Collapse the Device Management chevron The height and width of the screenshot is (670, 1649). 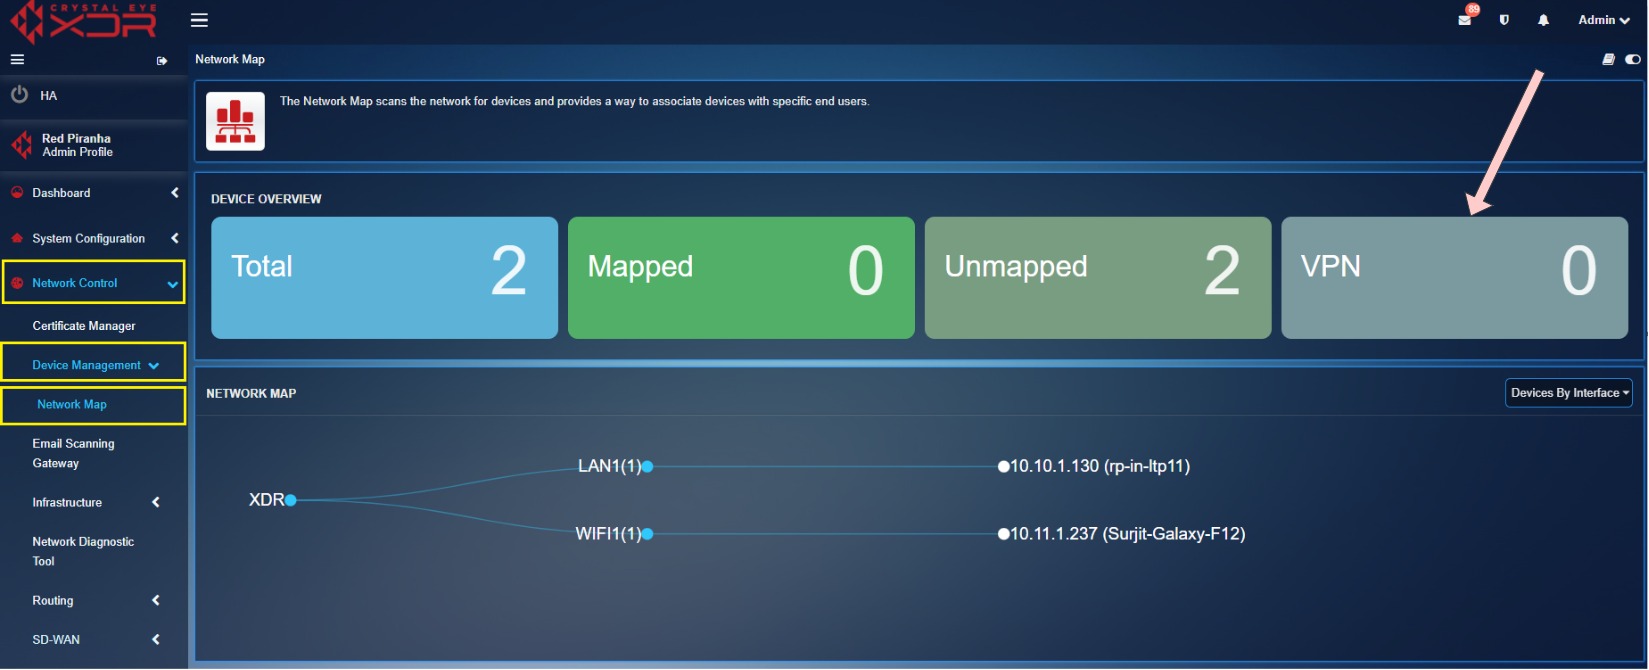point(154,366)
